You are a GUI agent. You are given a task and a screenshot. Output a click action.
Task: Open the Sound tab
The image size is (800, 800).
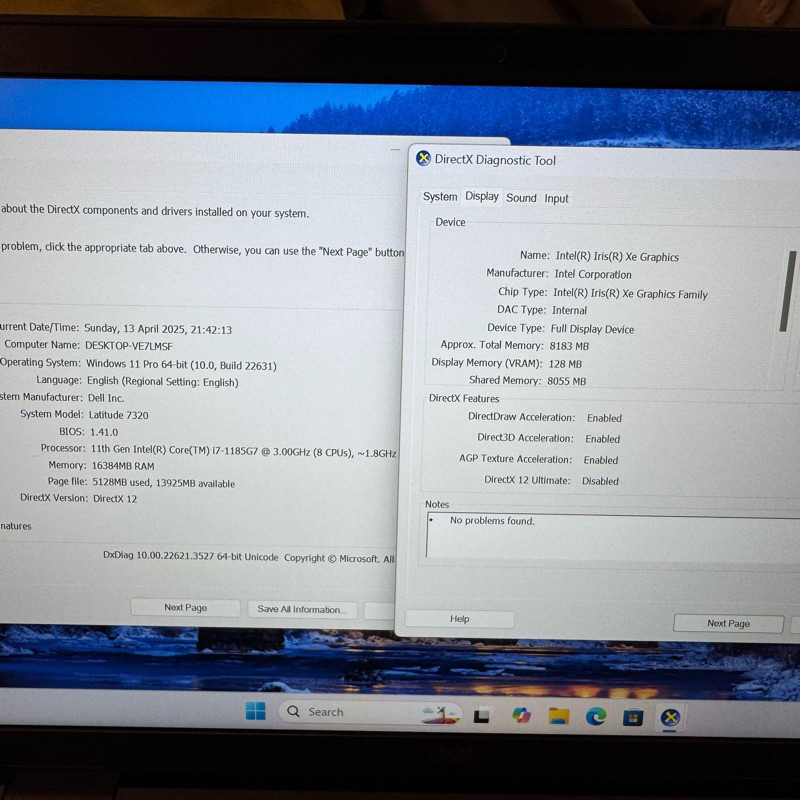pos(521,198)
